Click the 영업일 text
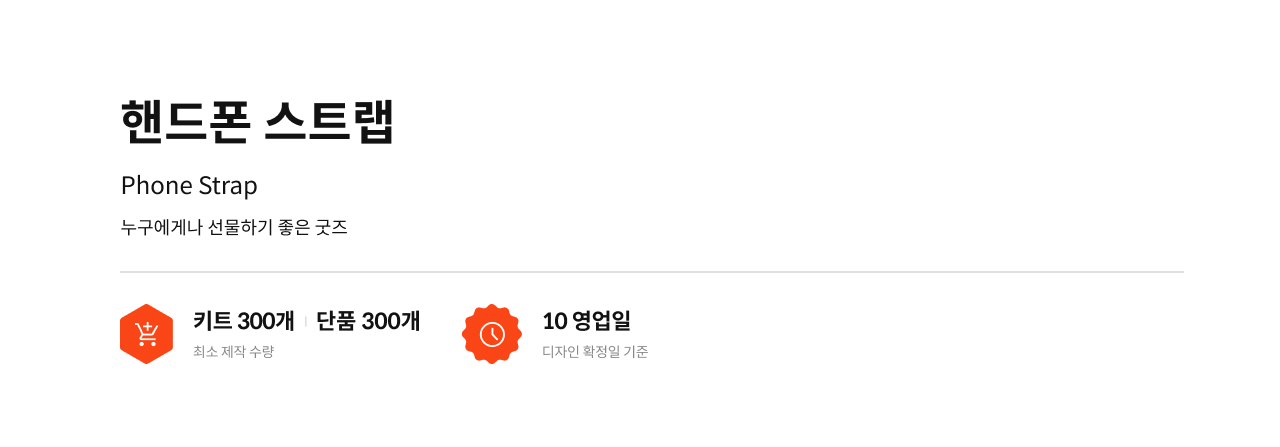The image size is (1280, 447). pyautogui.click(x=602, y=321)
